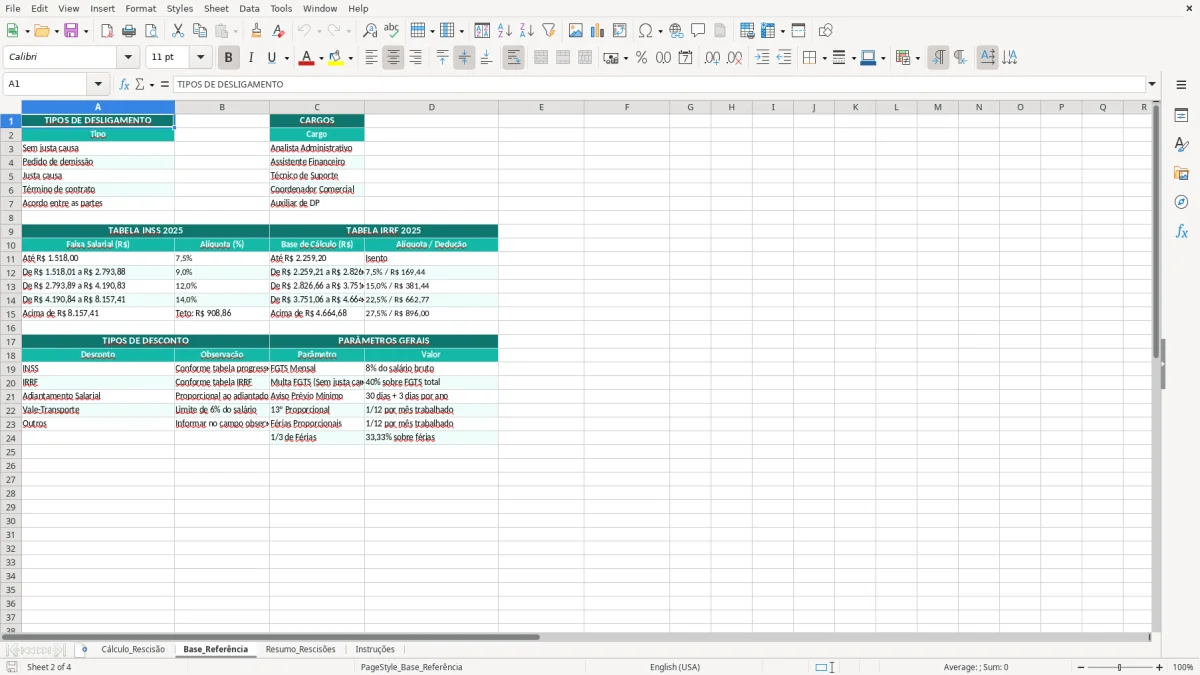Open the sidebar Navigator compass icon

click(x=1181, y=202)
